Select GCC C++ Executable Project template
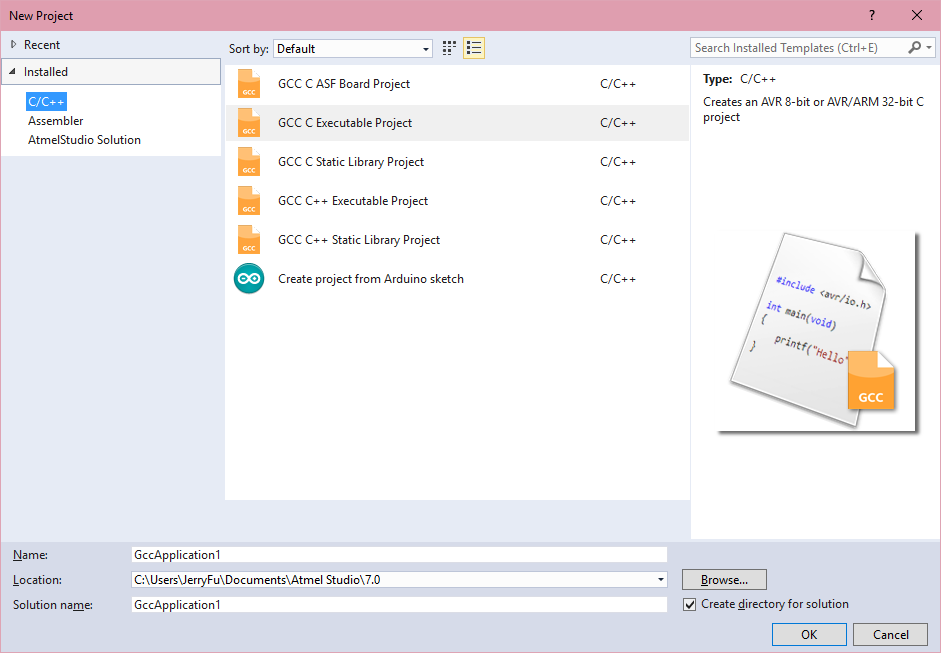 click(457, 201)
